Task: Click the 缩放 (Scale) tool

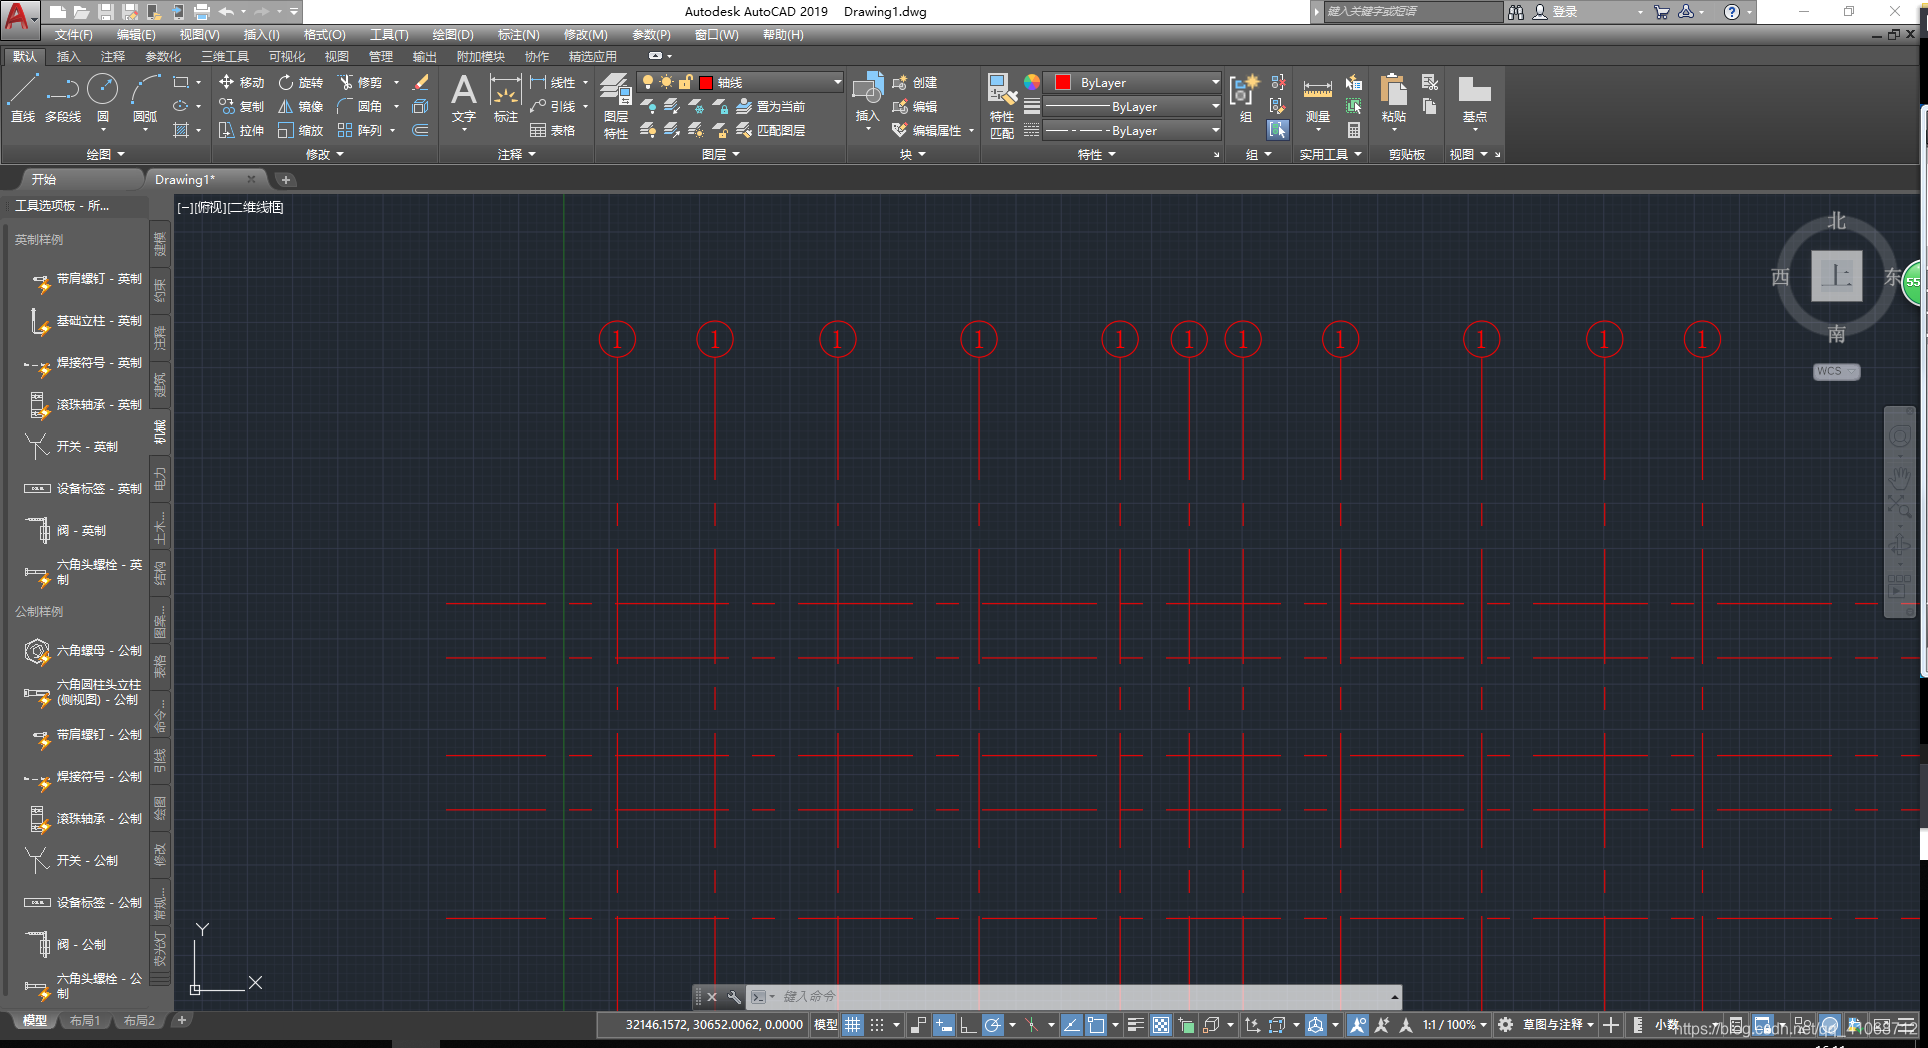Action: (x=301, y=130)
